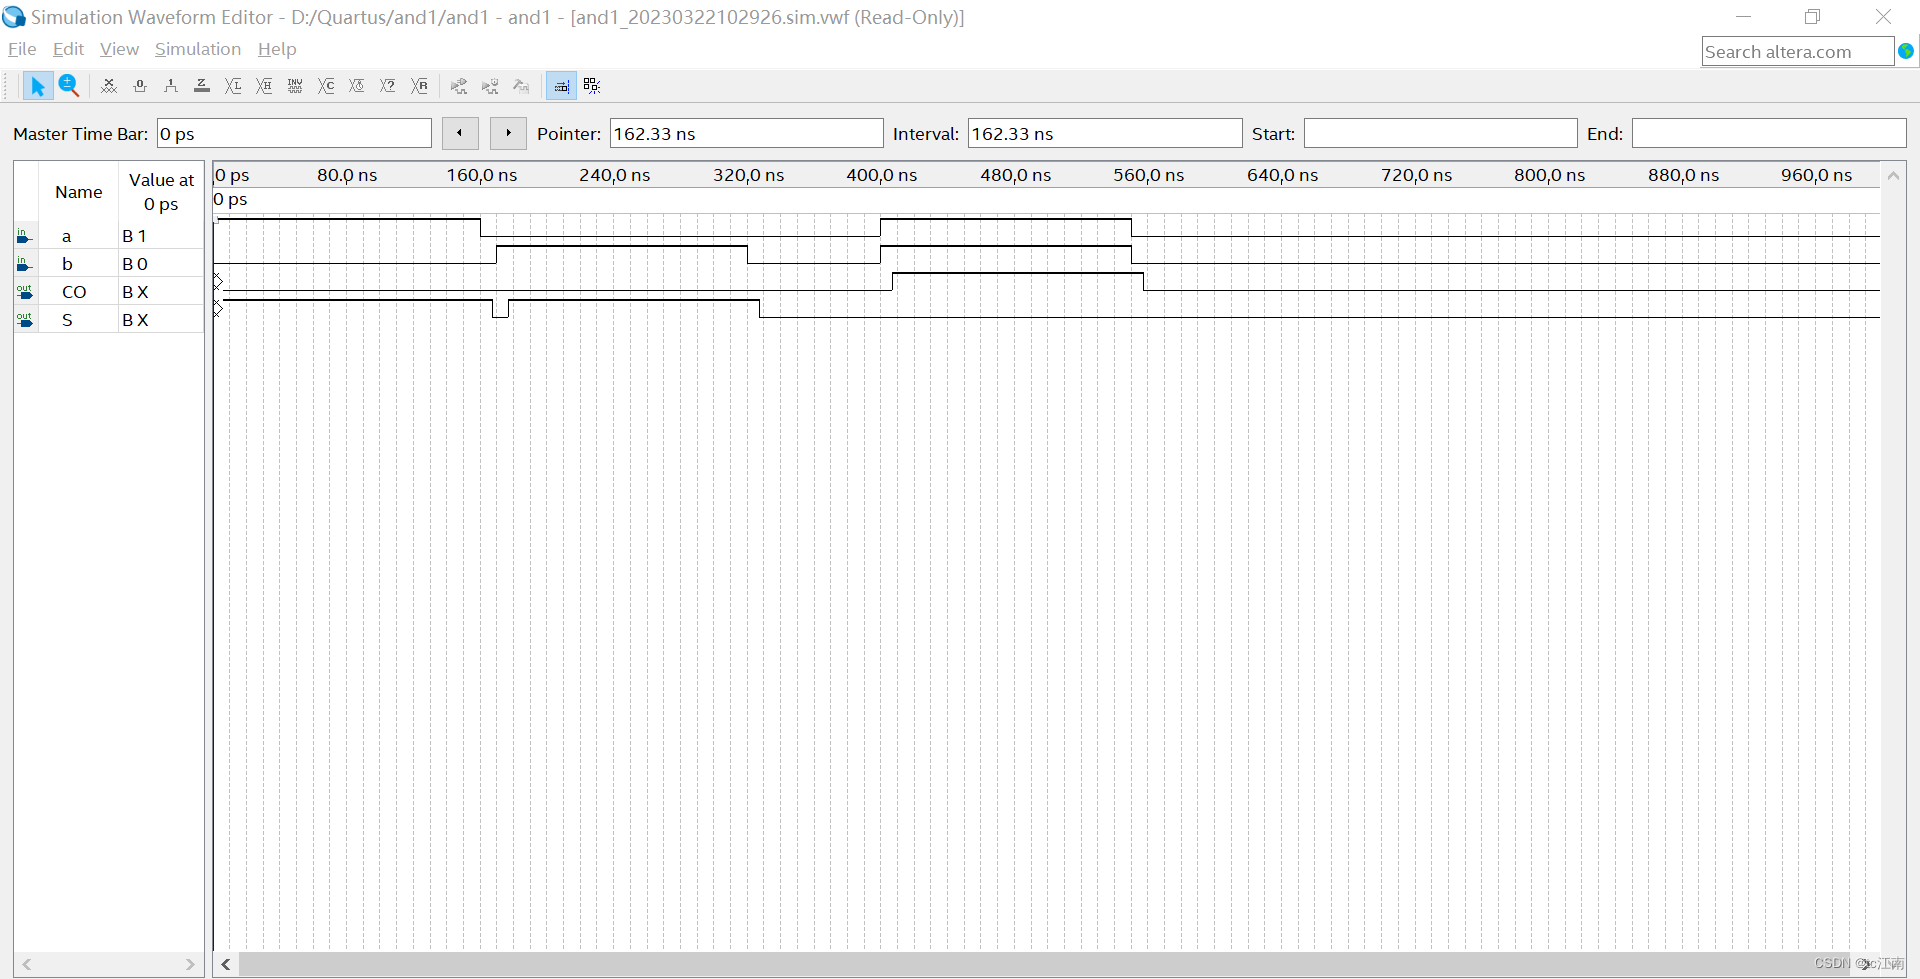Open Overwrite Clock tool
1920x979 pixels.
click(x=357, y=86)
